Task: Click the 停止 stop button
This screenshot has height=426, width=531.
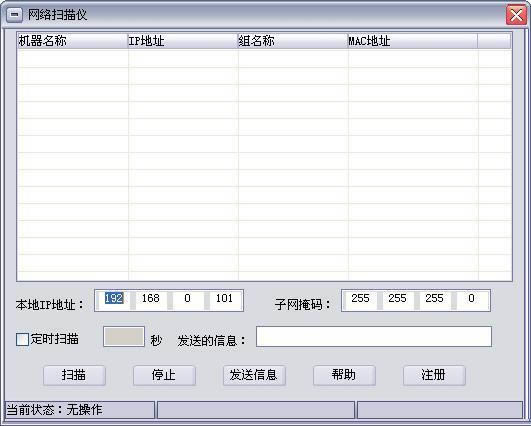Action: (x=164, y=375)
